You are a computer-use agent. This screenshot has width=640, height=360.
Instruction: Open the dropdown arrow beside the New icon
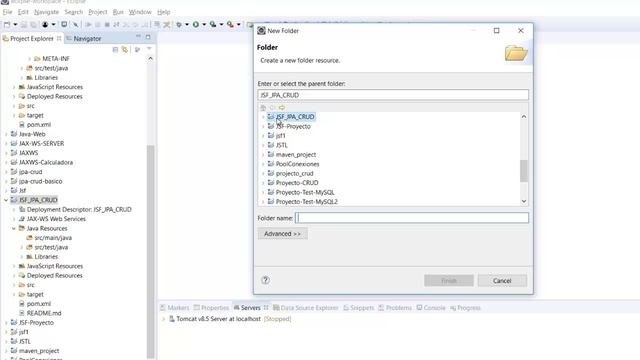click(15, 24)
